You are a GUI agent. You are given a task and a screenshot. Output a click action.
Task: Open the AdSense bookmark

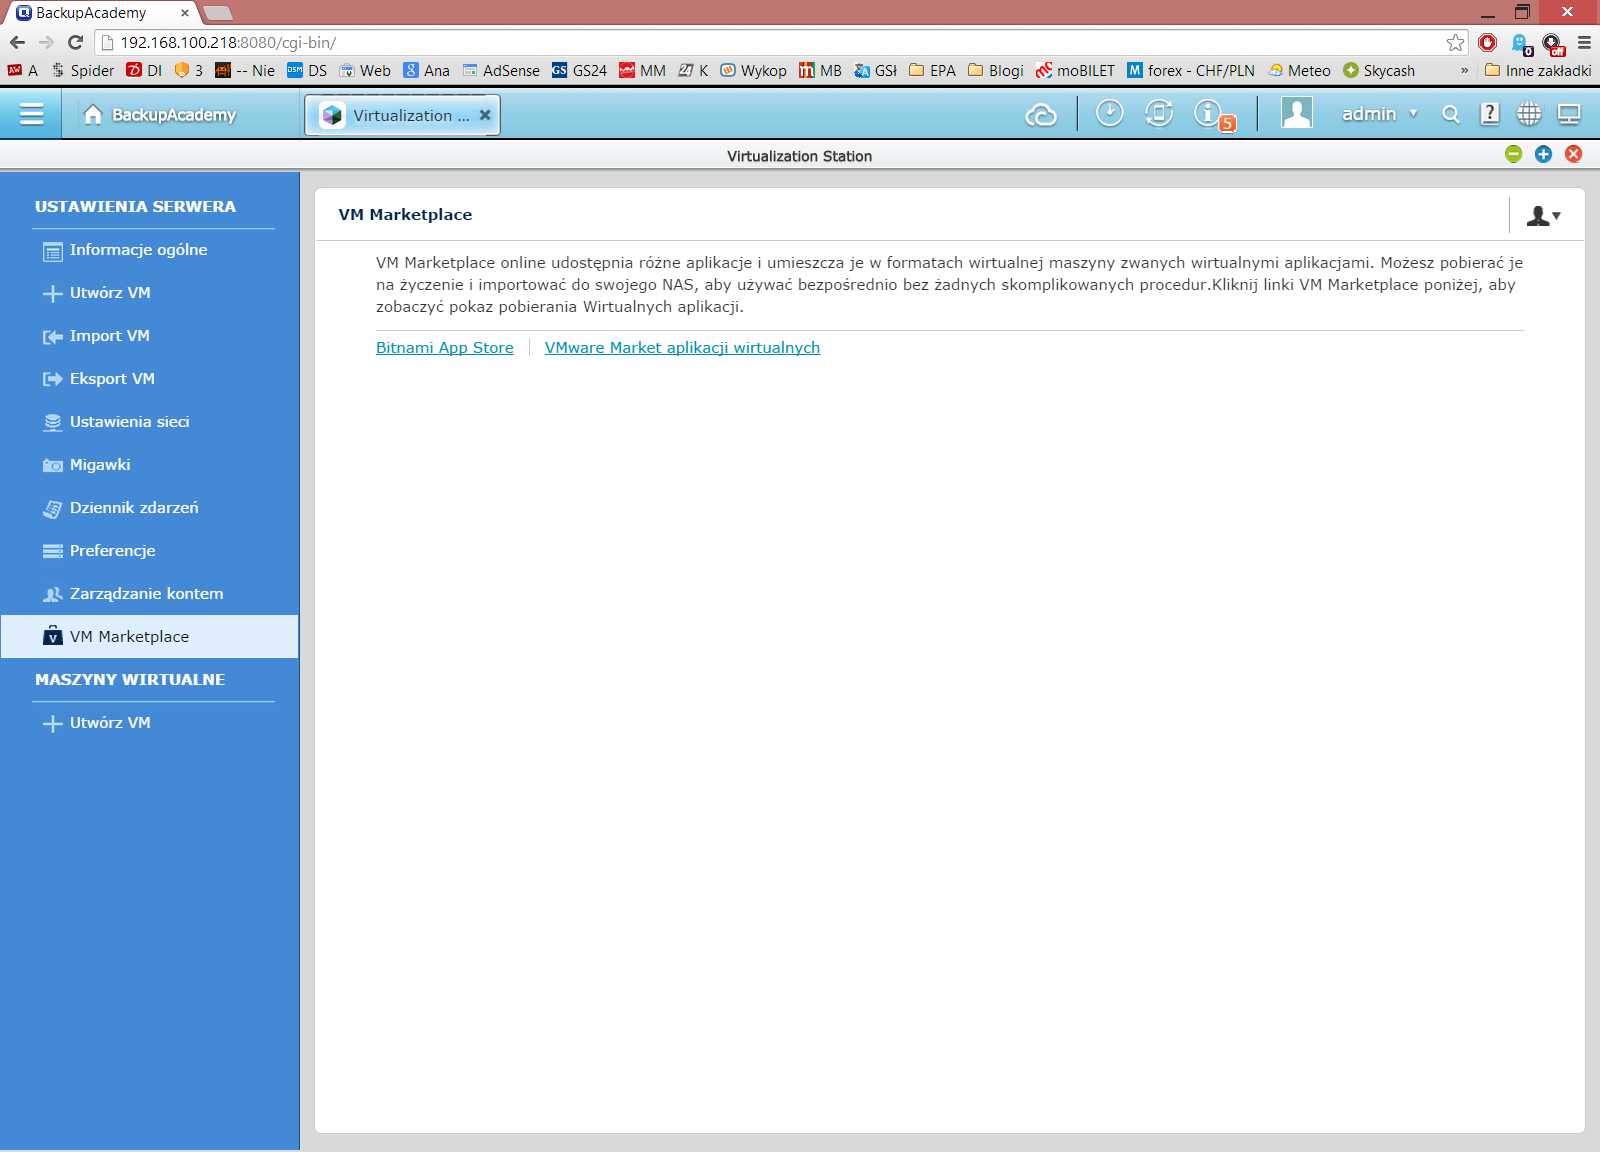point(501,70)
